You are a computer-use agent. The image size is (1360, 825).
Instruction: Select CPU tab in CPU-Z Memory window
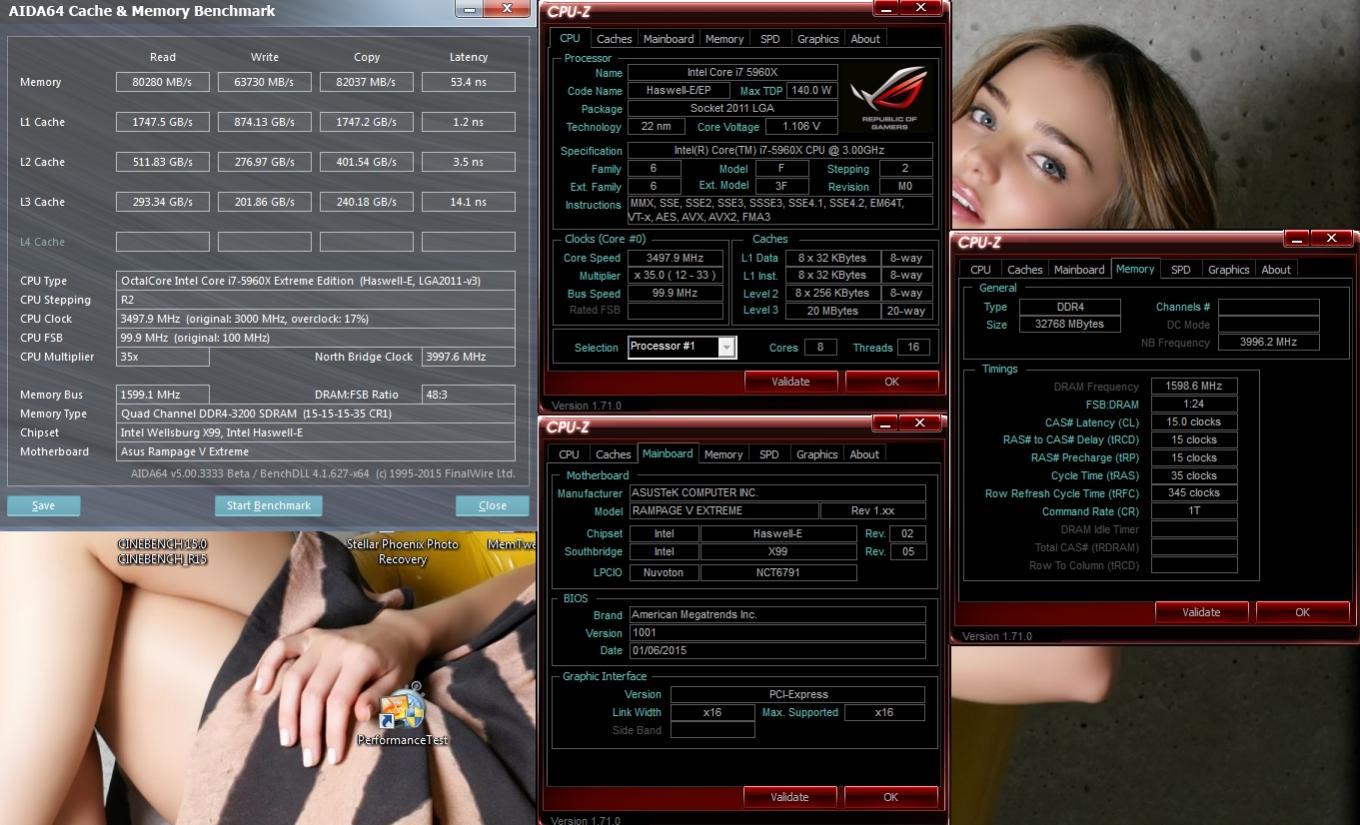tap(980, 270)
